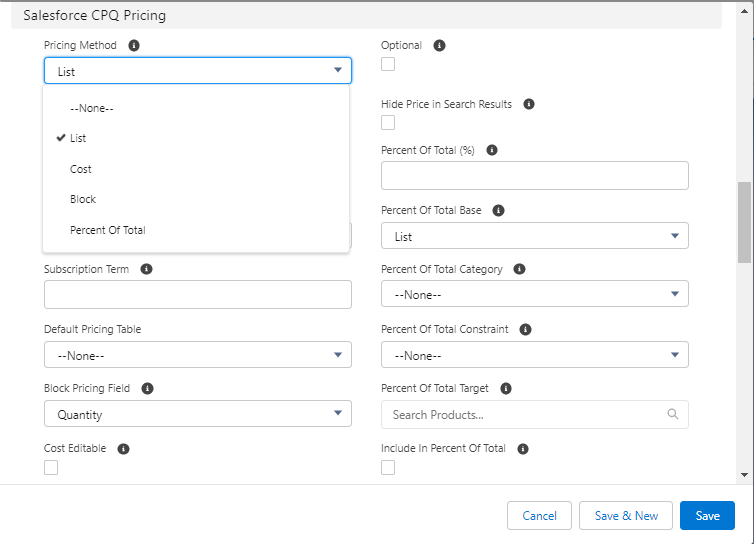Select Cost option in Pricing Method list
Screen dimensions: 754x544
tap(81, 169)
